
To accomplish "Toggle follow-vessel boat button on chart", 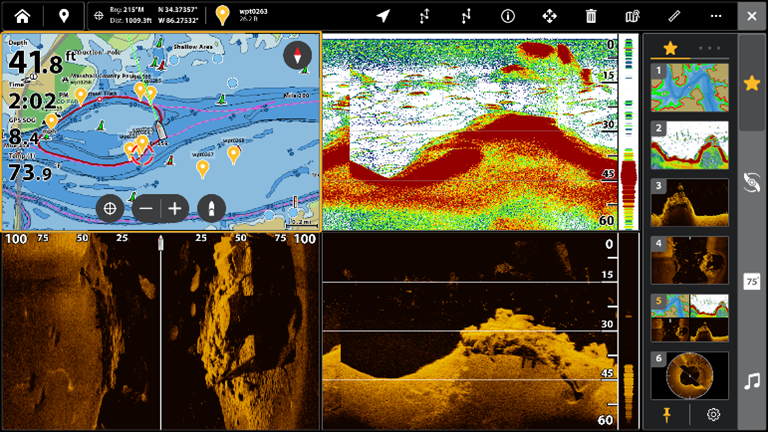I will click(x=211, y=208).
